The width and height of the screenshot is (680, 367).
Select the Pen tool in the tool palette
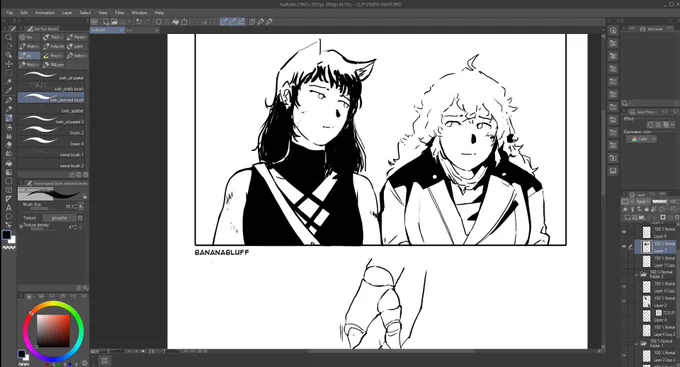[x=8, y=100]
